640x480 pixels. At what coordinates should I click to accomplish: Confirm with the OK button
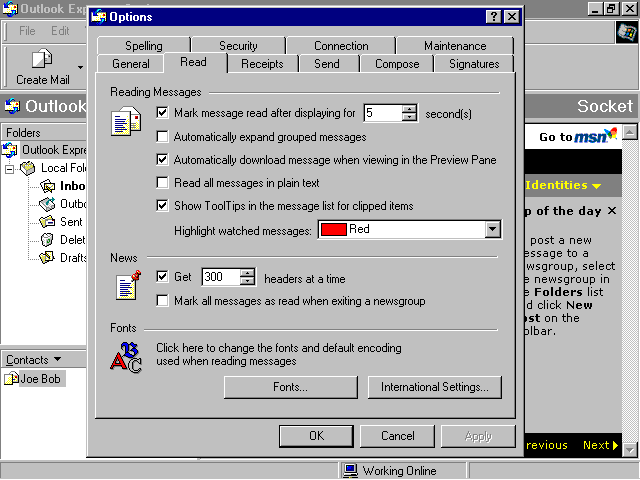(x=316, y=436)
